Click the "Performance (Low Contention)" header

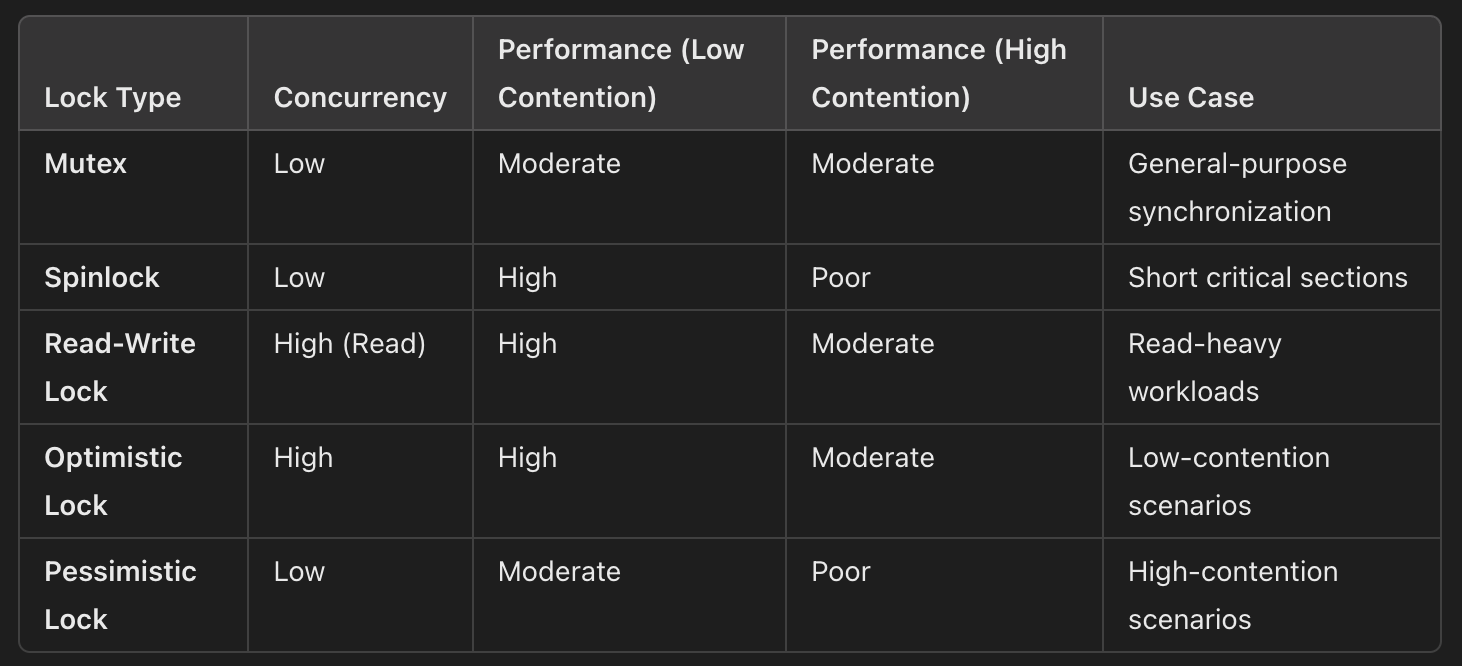(621, 73)
